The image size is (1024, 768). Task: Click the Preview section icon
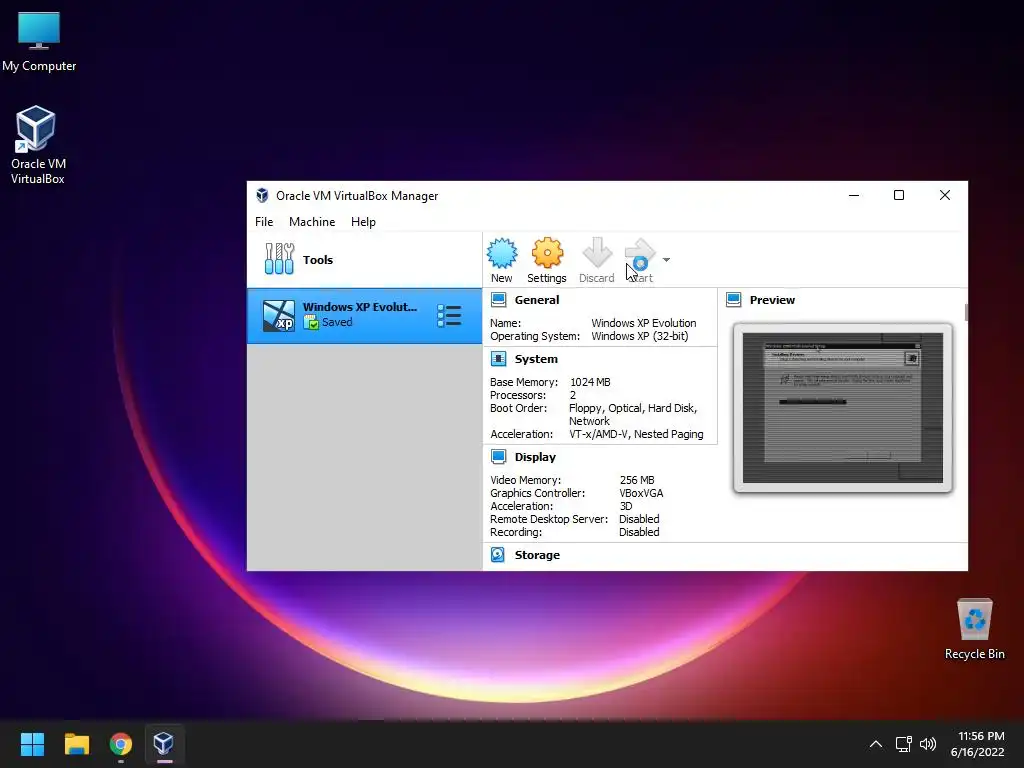tap(733, 300)
